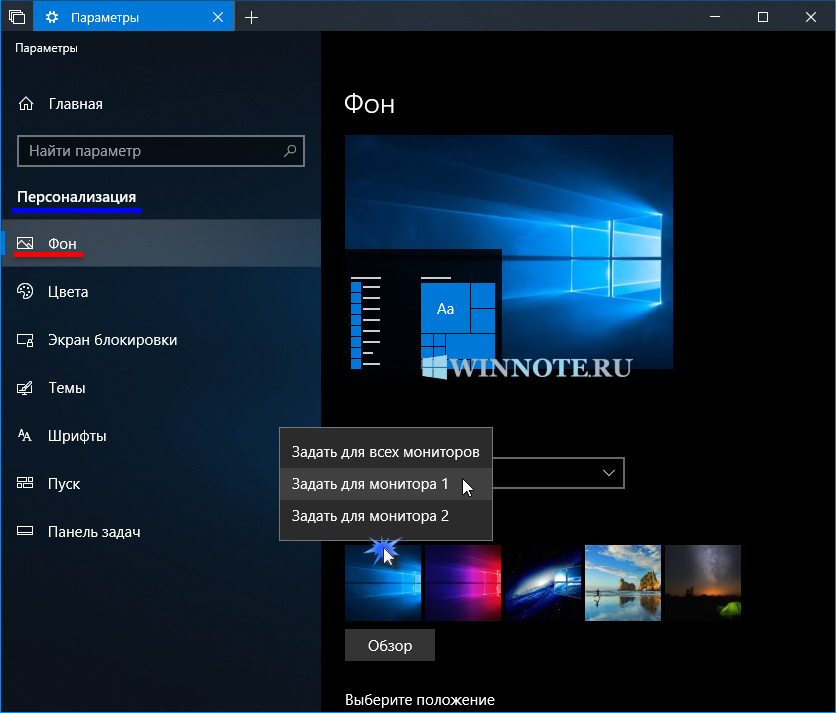Viewport: 836px width, 713px height.
Task: Pick the night sky tent wallpaper thumbnail
Action: 703,583
